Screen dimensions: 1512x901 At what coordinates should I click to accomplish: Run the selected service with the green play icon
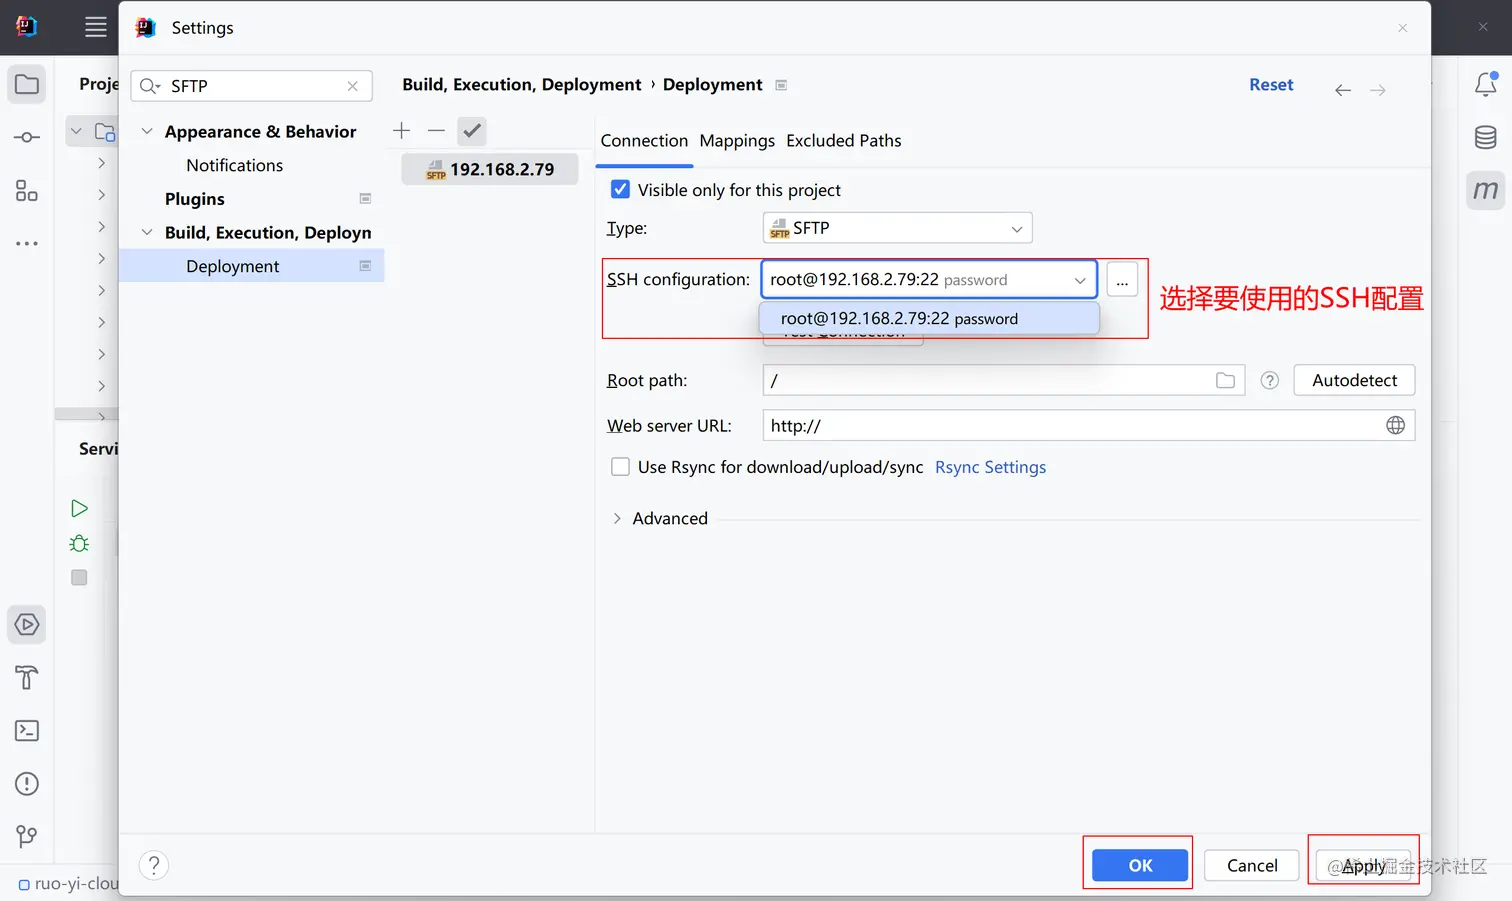pos(79,508)
